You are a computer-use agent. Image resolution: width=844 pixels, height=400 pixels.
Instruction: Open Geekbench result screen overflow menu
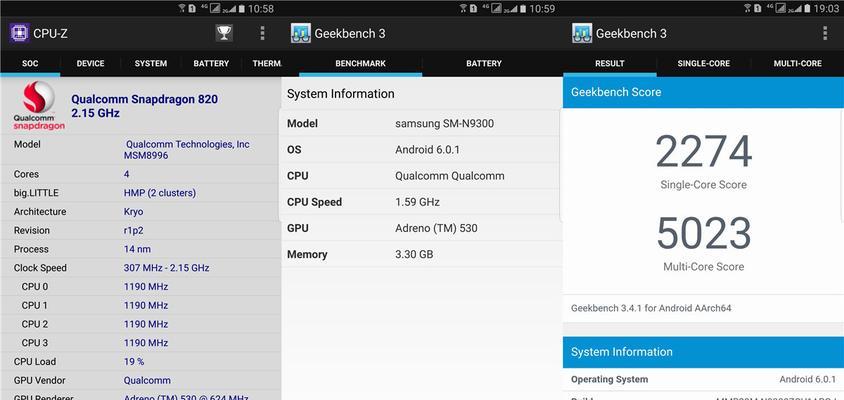(825, 33)
